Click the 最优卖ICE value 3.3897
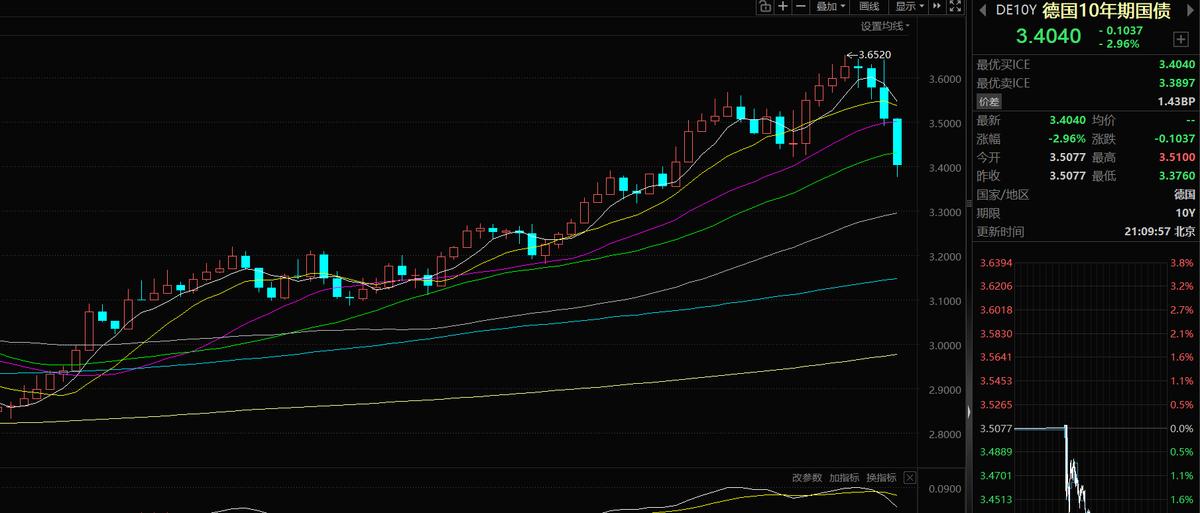Viewport: 1200px width, 513px height. (1176, 83)
